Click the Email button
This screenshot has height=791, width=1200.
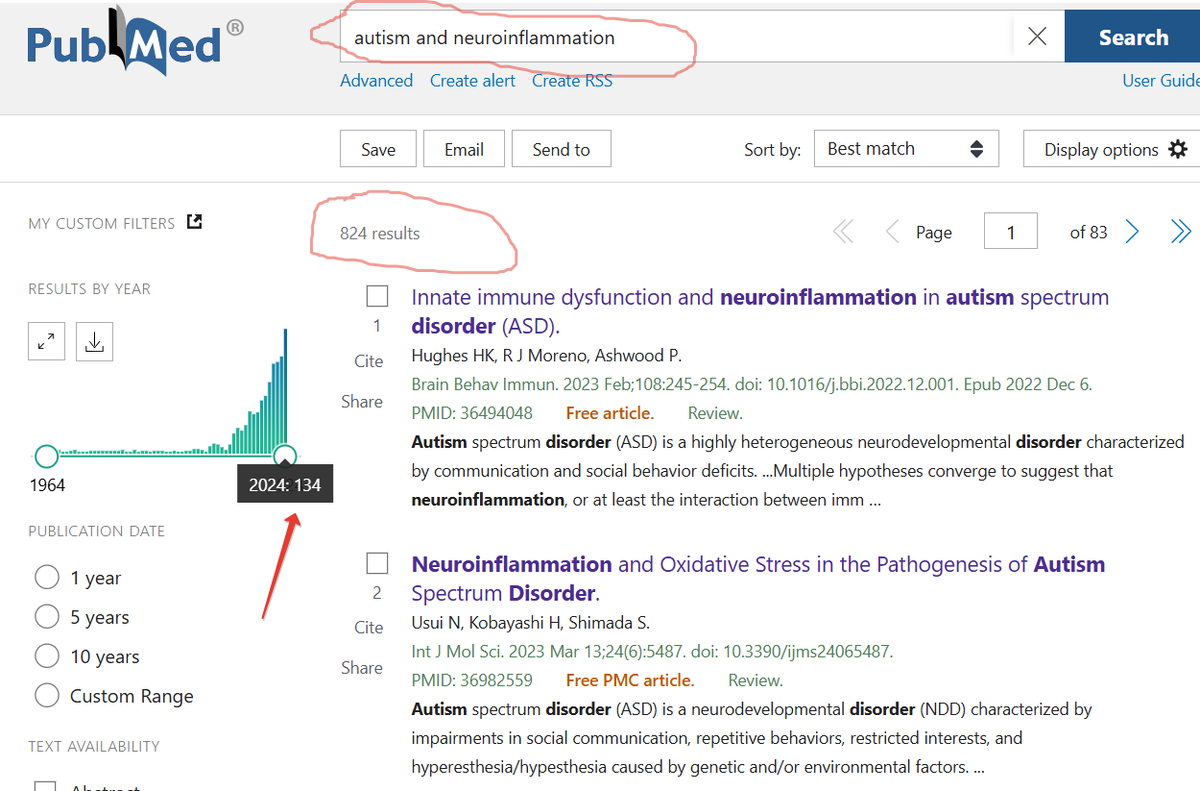pos(464,149)
